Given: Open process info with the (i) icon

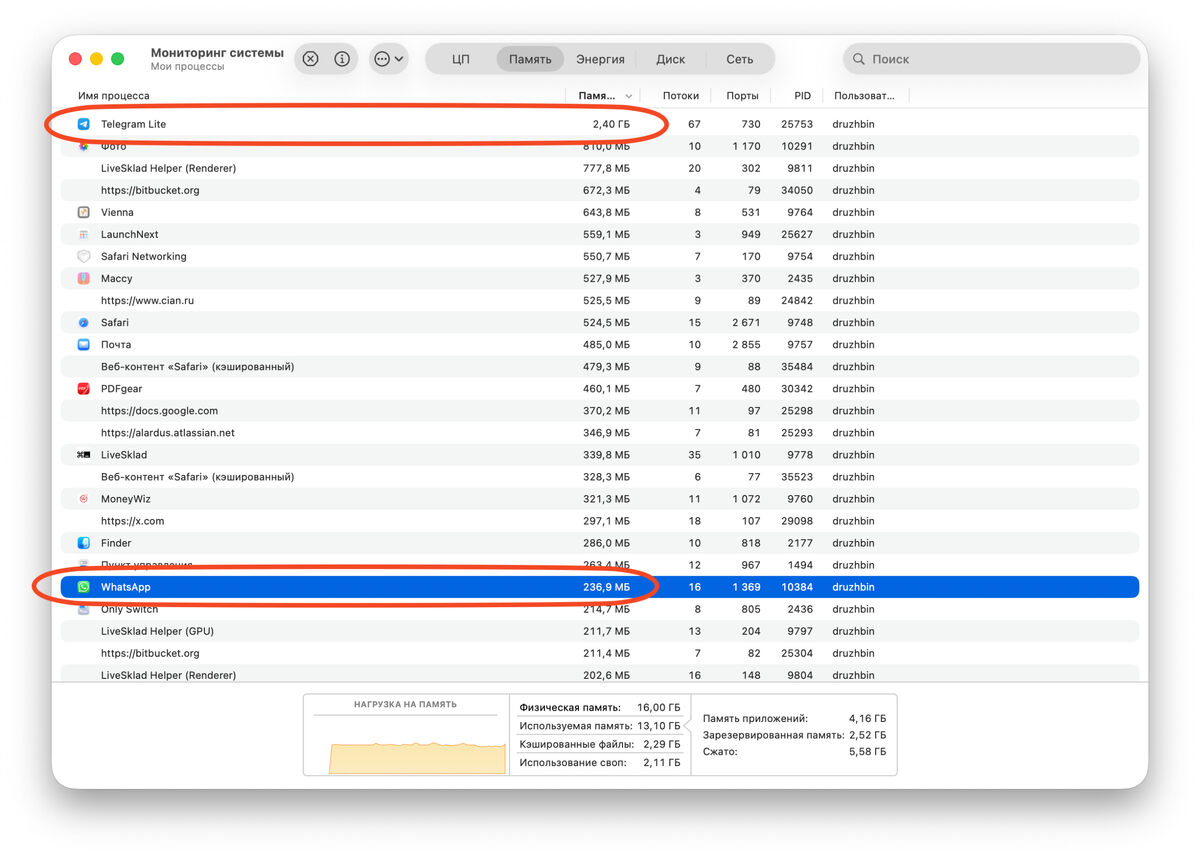Looking at the screenshot, I should [x=342, y=59].
